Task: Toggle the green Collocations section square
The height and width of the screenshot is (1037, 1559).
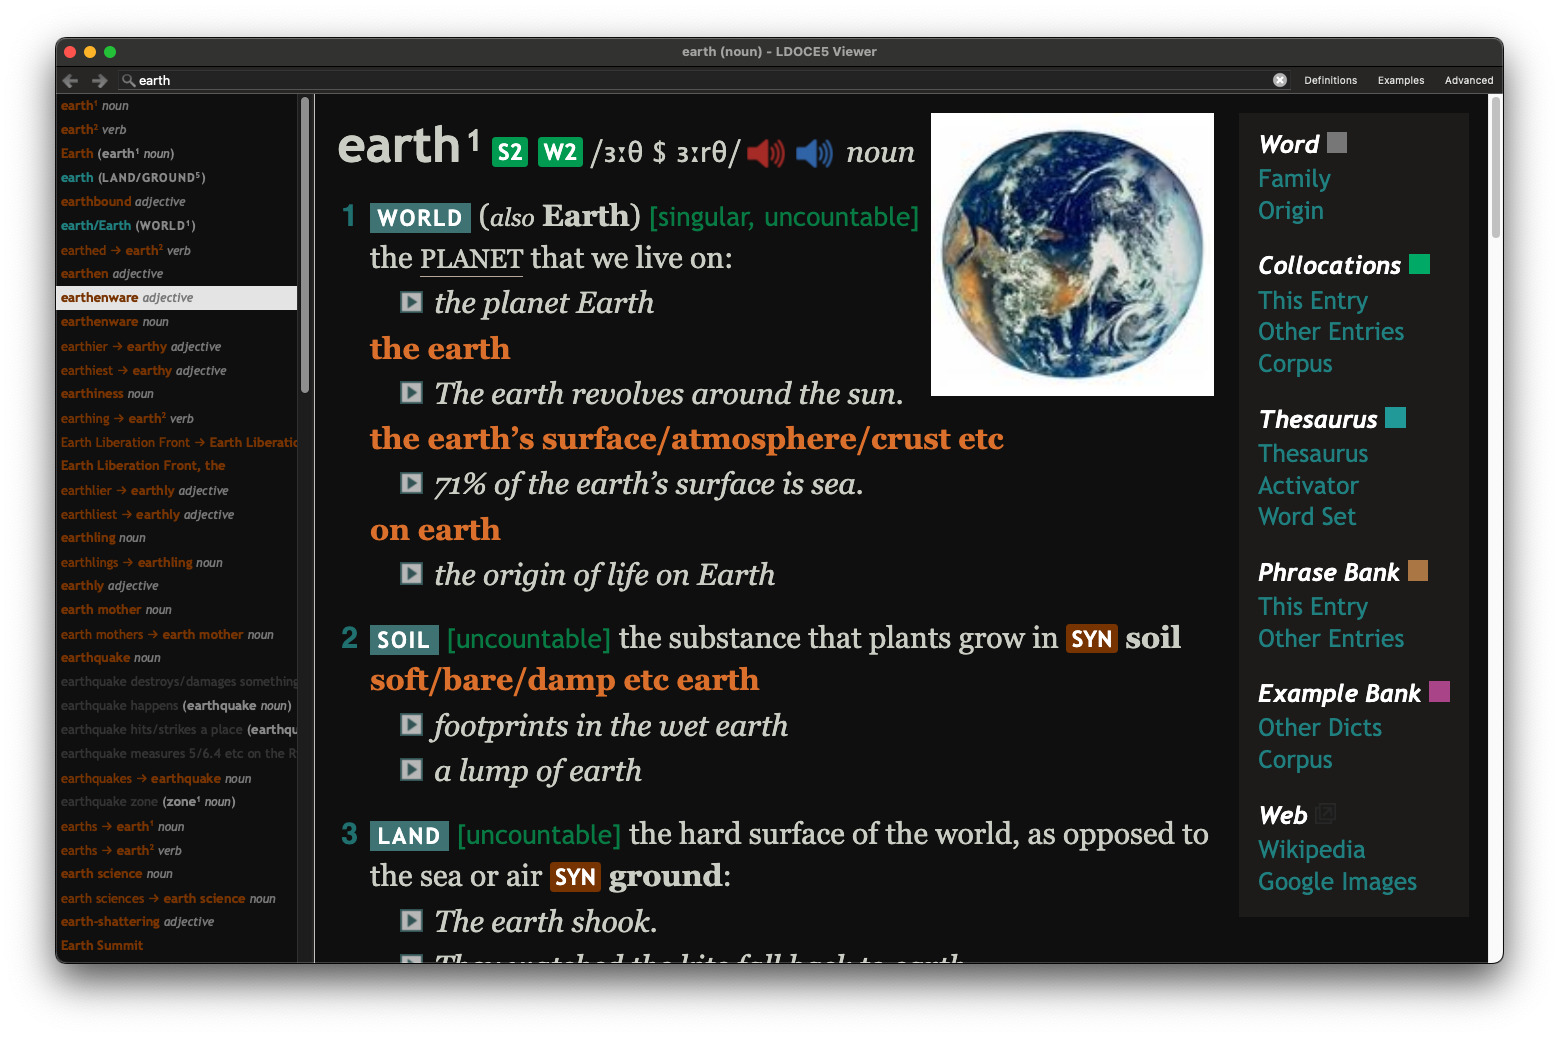Action: pos(1419,264)
